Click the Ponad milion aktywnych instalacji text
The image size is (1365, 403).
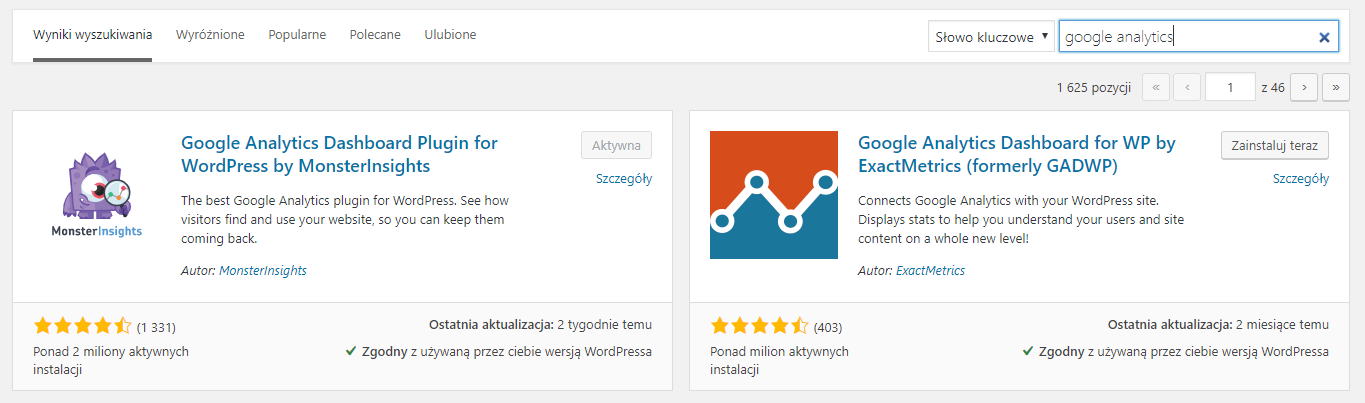click(x=779, y=360)
